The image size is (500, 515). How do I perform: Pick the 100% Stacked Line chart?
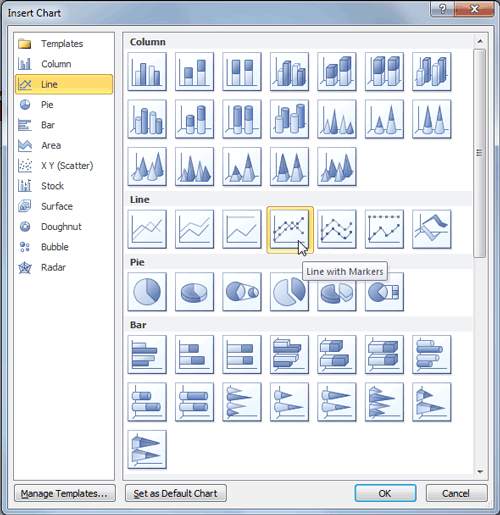pyautogui.click(x=242, y=229)
